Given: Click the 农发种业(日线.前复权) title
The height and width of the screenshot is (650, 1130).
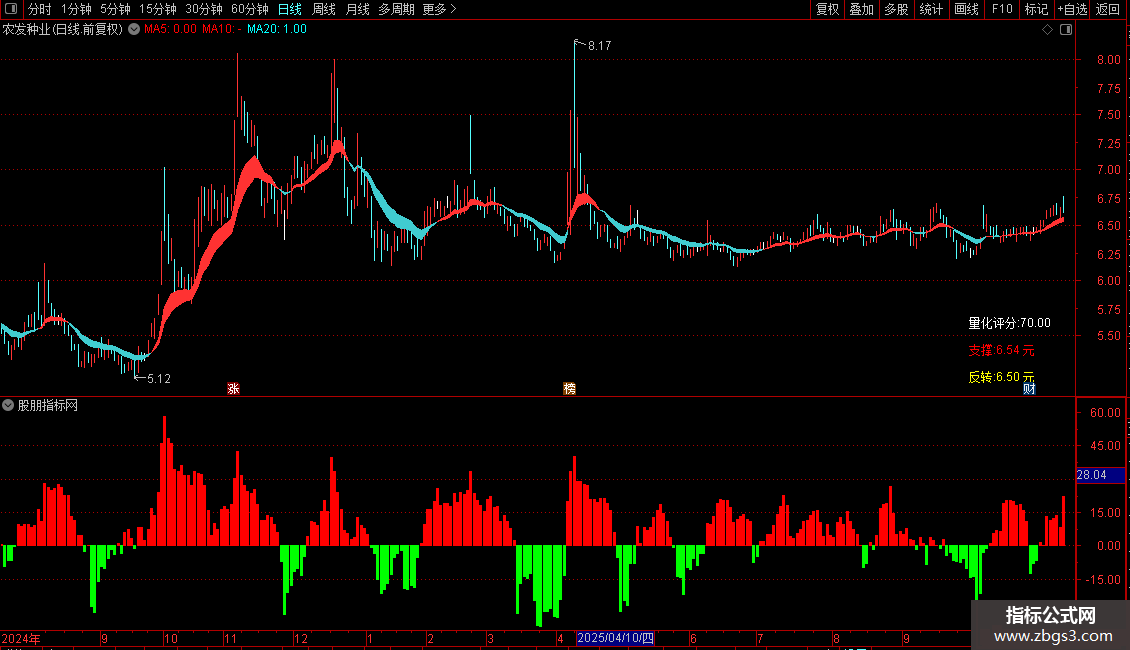Looking at the screenshot, I should (63, 29).
